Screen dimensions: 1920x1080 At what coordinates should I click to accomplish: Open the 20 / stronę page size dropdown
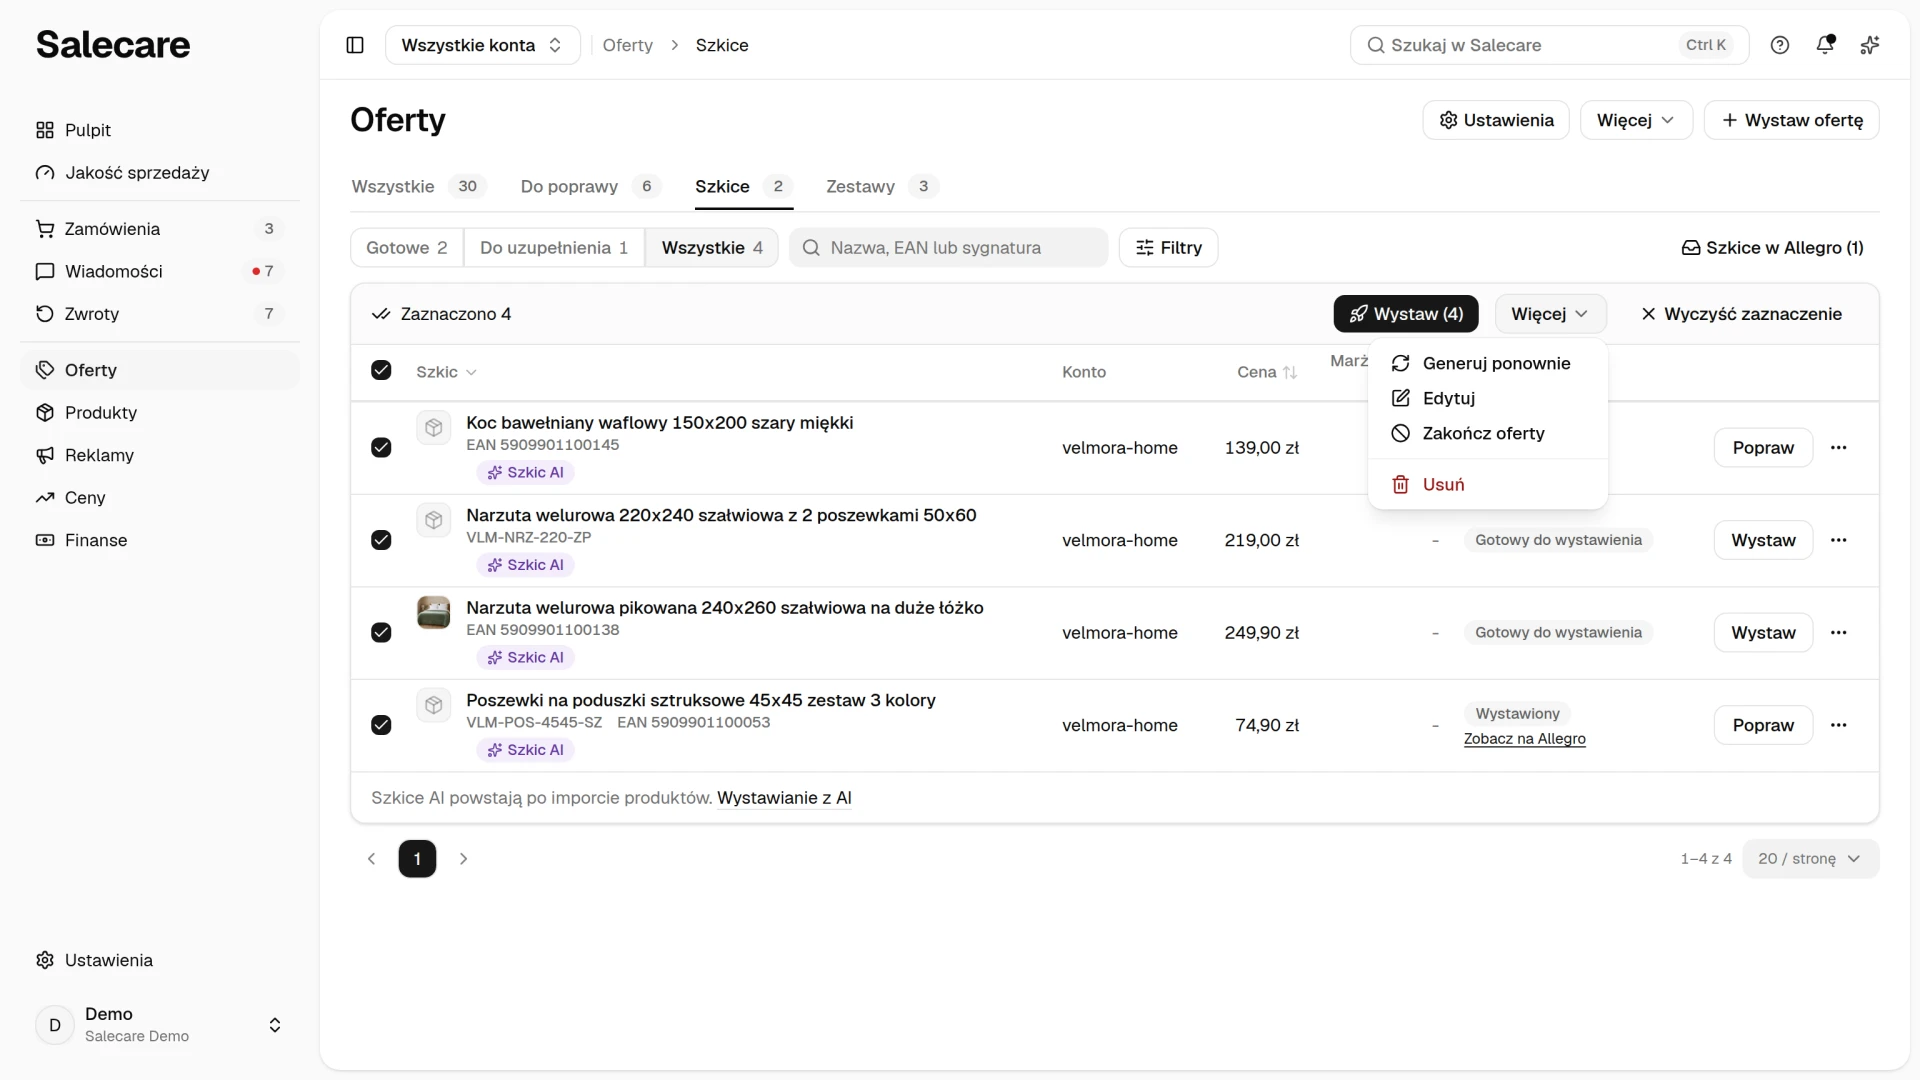[x=1810, y=859]
